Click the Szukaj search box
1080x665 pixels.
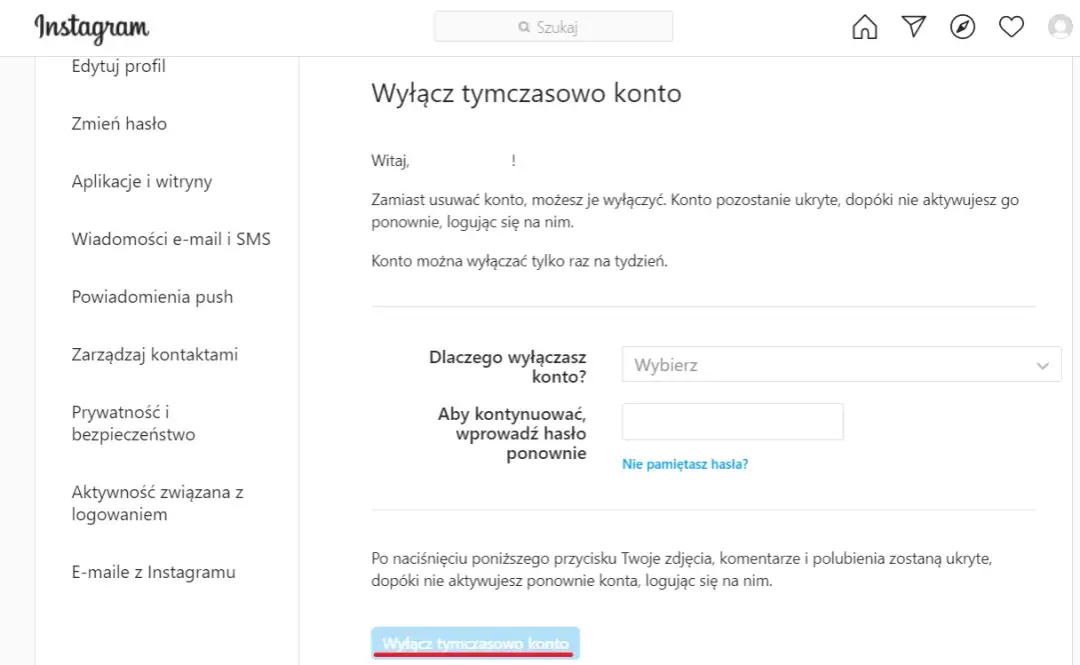point(553,26)
